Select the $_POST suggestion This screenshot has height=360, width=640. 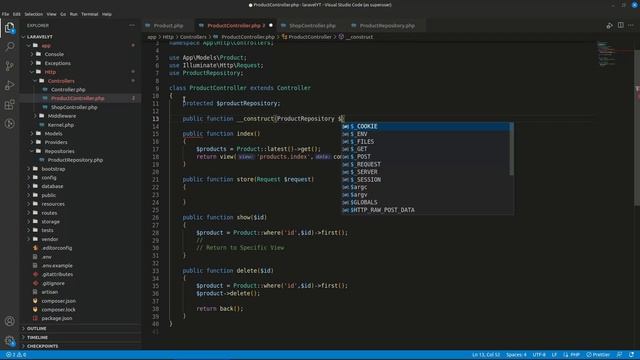[425, 157]
